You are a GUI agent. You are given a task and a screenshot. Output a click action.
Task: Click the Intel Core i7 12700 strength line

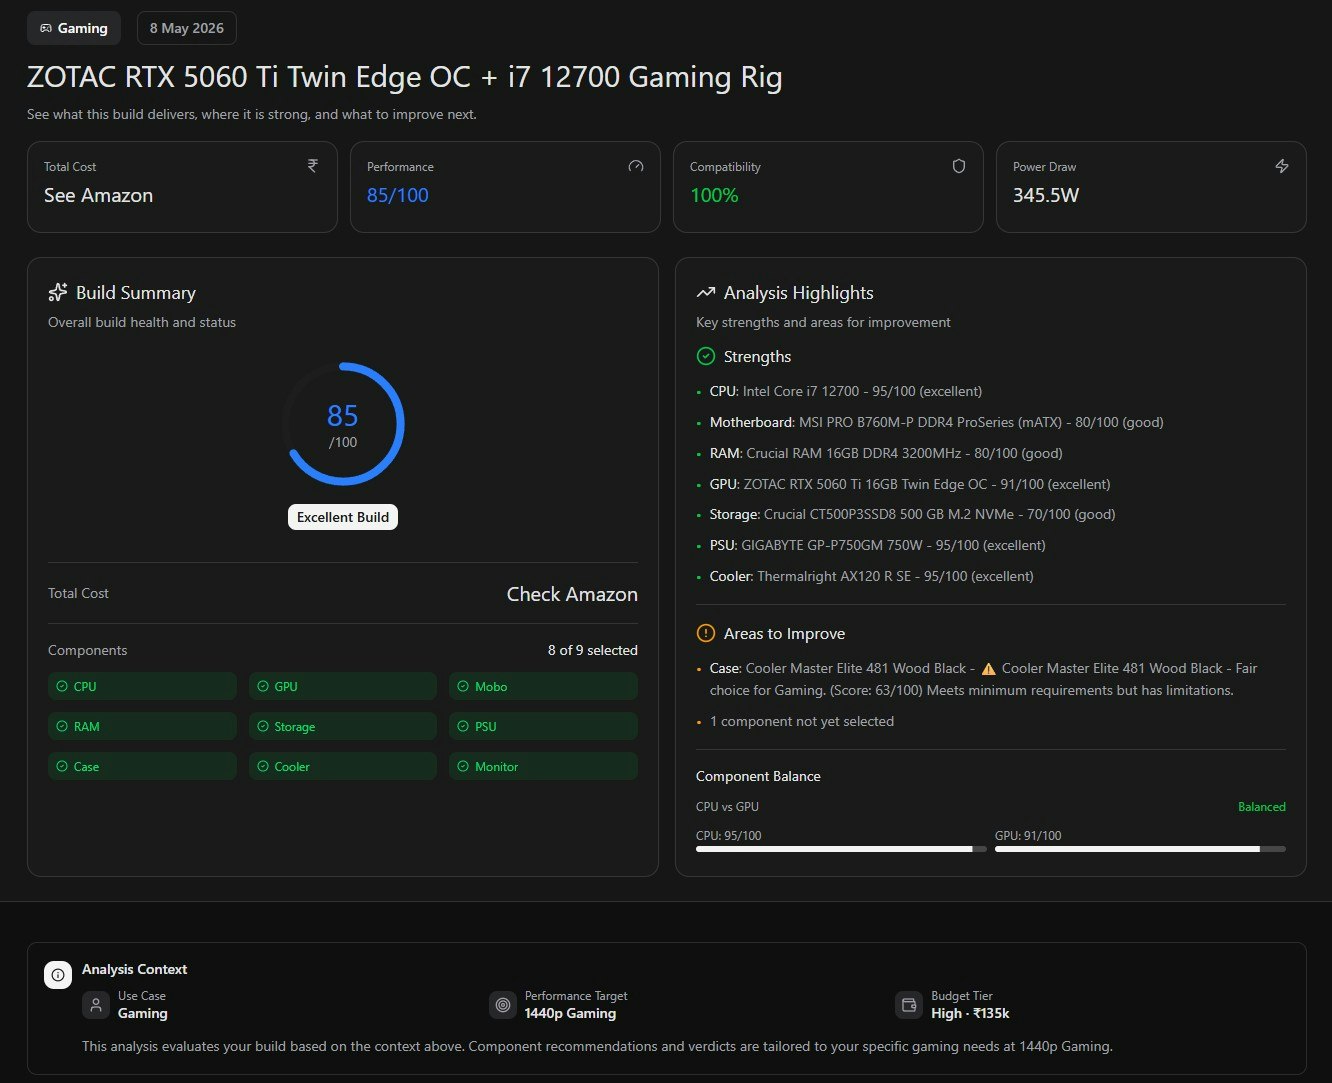(846, 391)
